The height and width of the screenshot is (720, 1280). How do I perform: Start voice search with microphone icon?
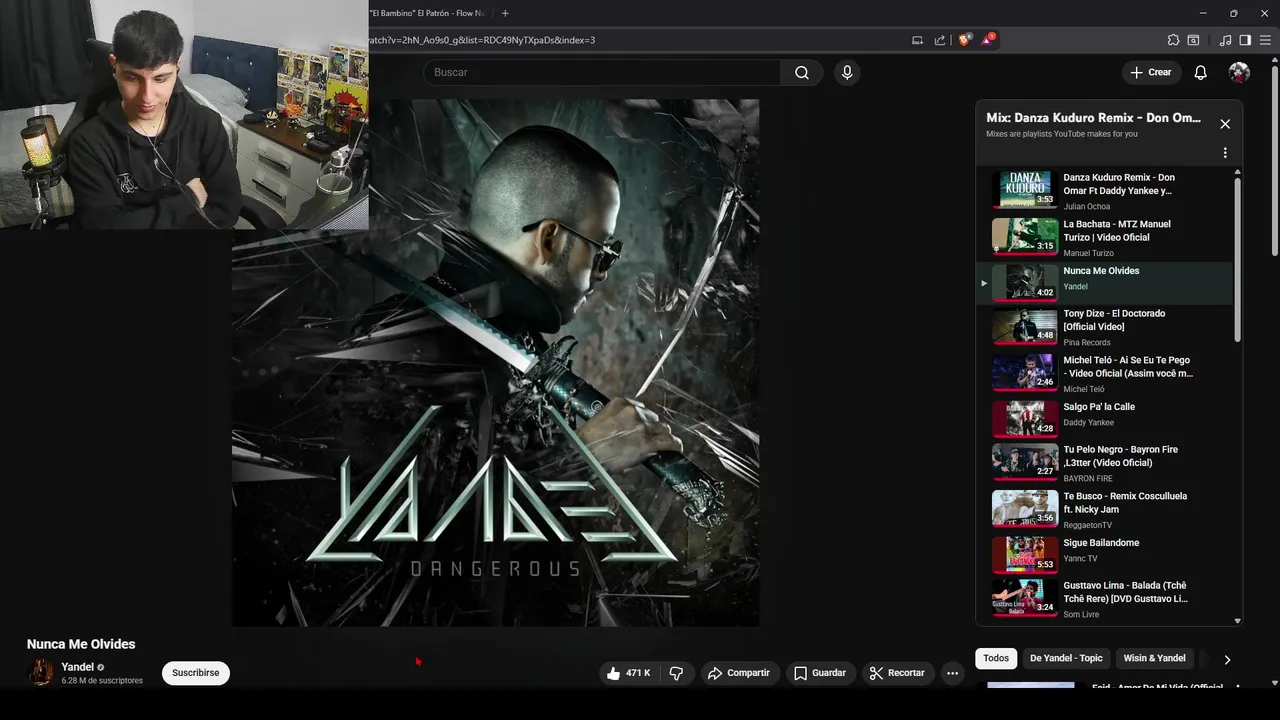847,72
